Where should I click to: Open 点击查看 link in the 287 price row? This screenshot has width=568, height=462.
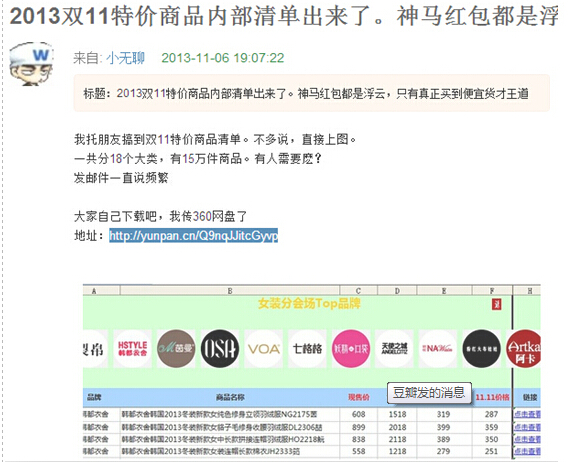tap(527, 414)
